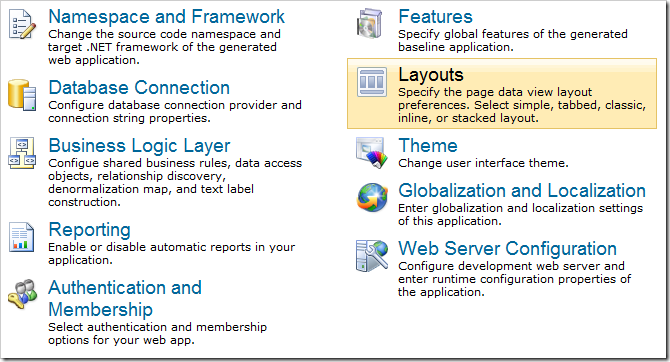Open the Business Logic Layer link

click(x=139, y=146)
